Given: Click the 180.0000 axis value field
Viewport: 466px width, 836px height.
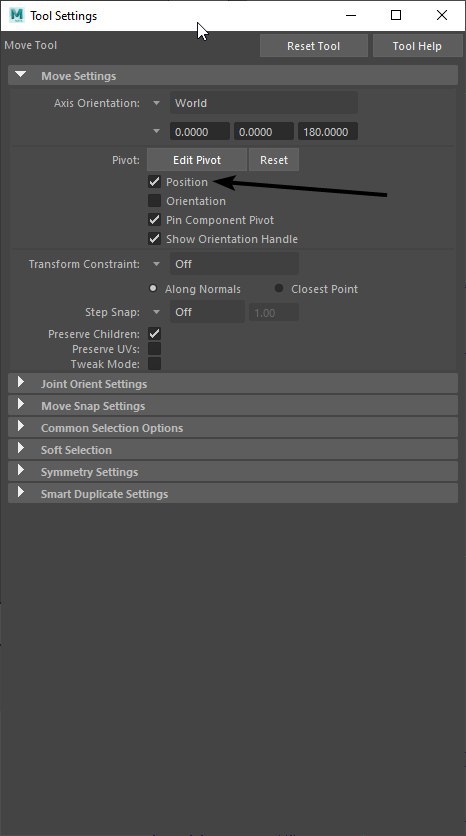Looking at the screenshot, I should (x=328, y=132).
